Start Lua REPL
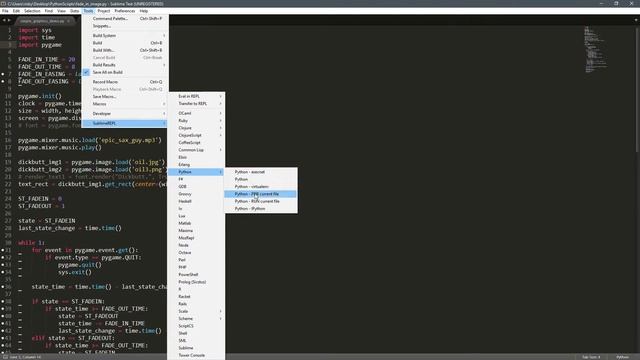The image size is (640, 360). click(196, 216)
